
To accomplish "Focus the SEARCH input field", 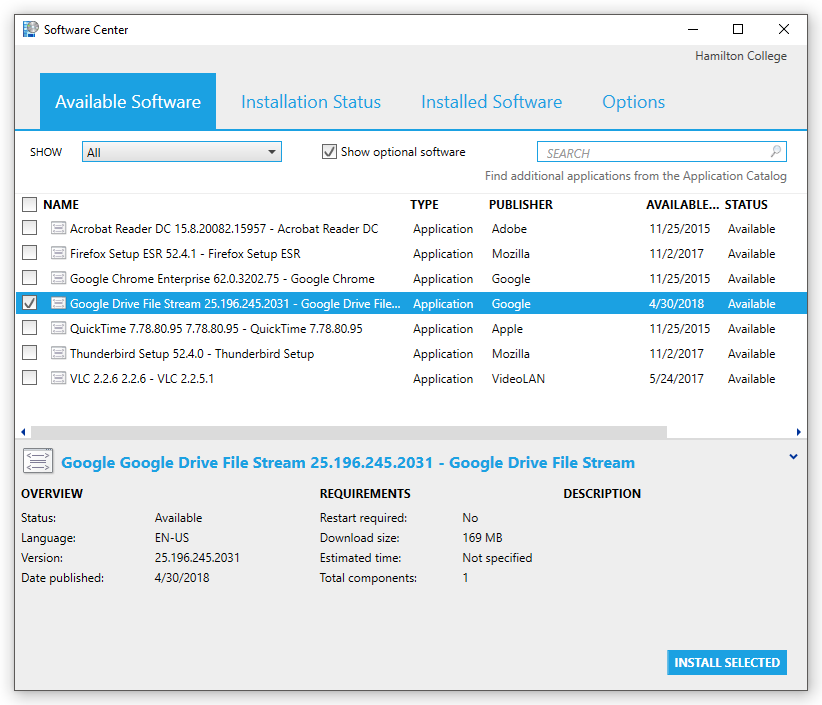I will [661, 152].
